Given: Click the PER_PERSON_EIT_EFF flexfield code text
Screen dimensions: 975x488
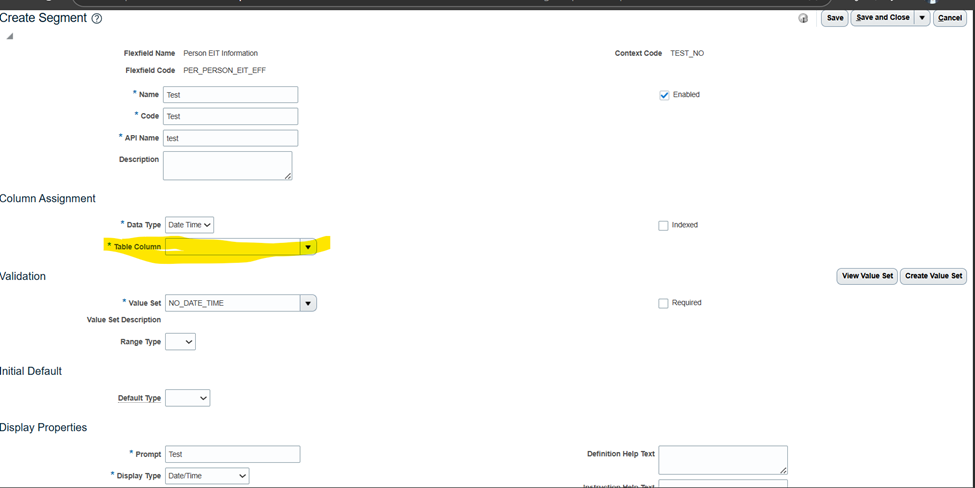Looking at the screenshot, I should click(224, 71).
